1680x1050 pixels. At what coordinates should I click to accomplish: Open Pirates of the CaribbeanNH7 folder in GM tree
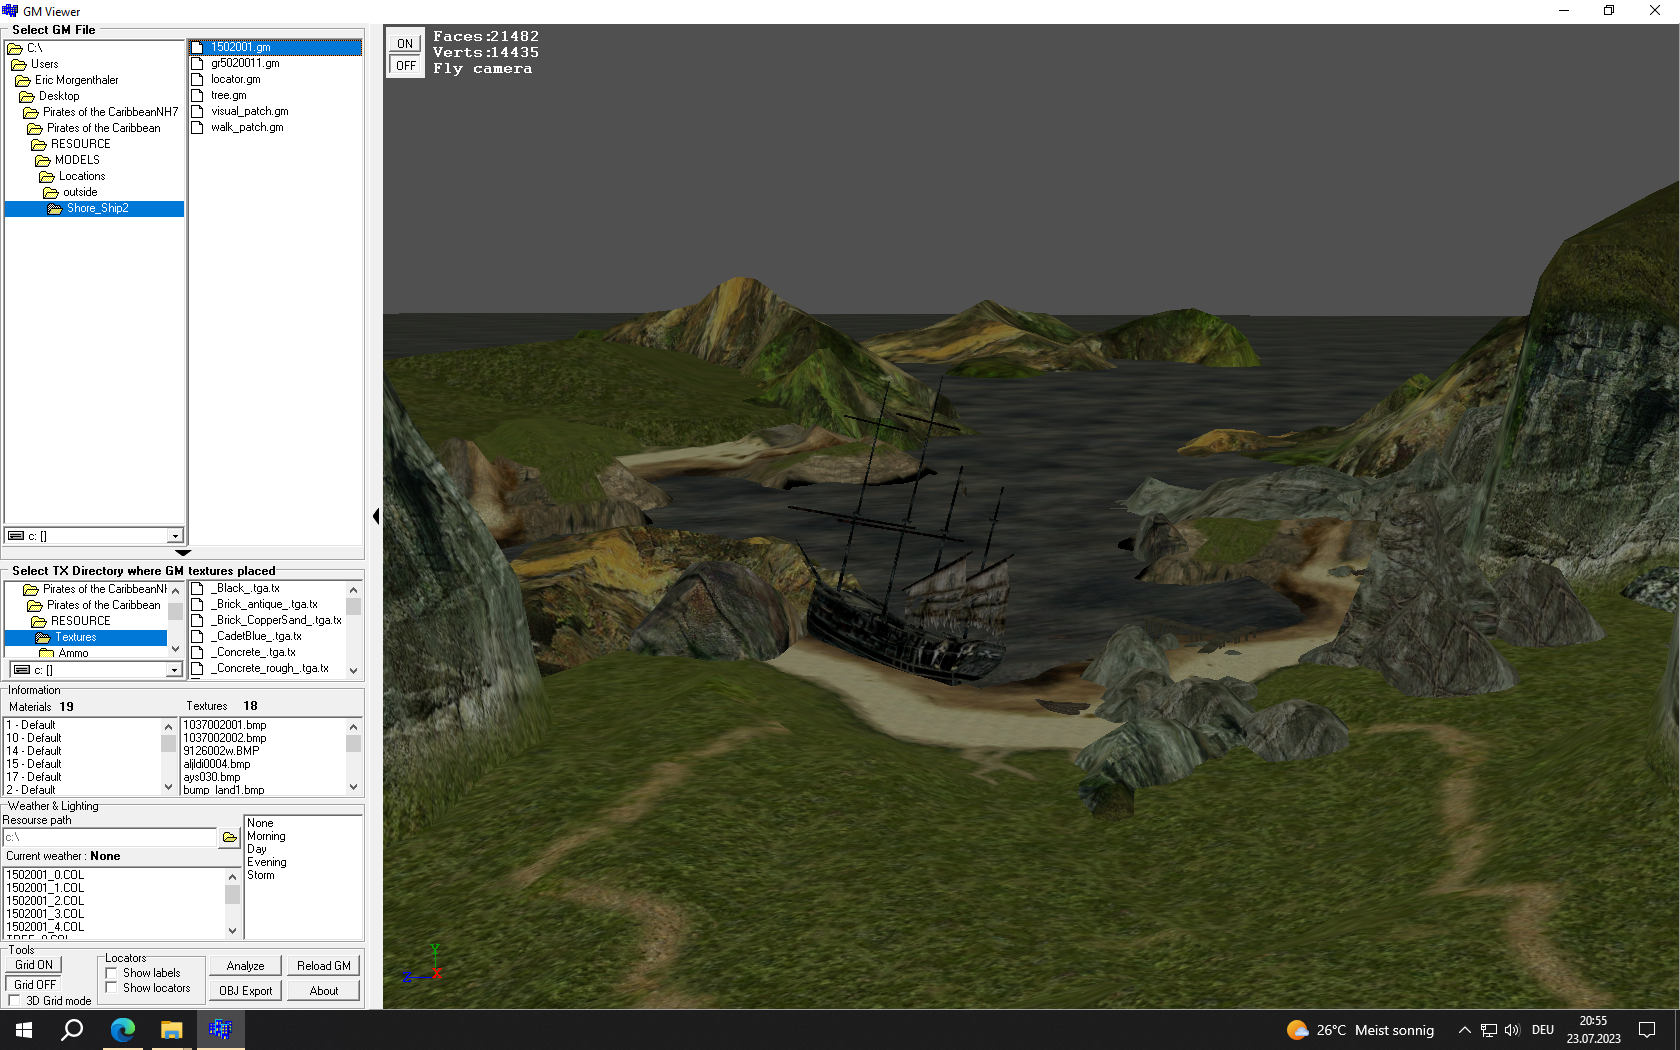(x=110, y=112)
